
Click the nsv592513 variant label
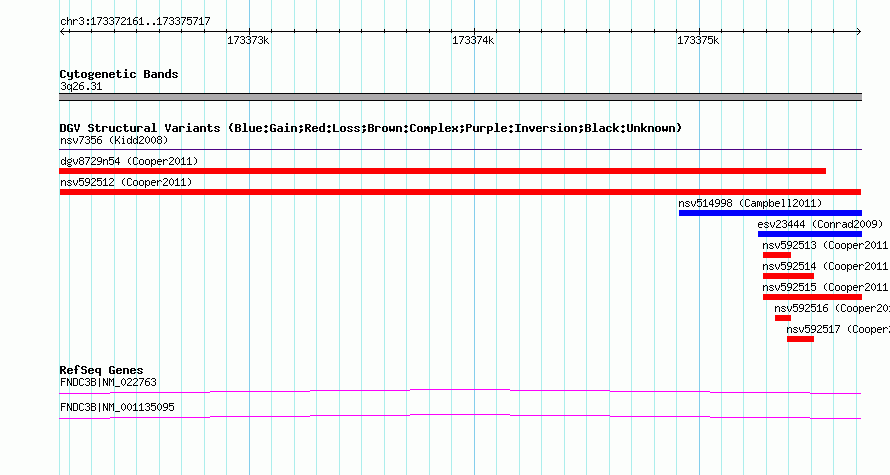(825, 245)
